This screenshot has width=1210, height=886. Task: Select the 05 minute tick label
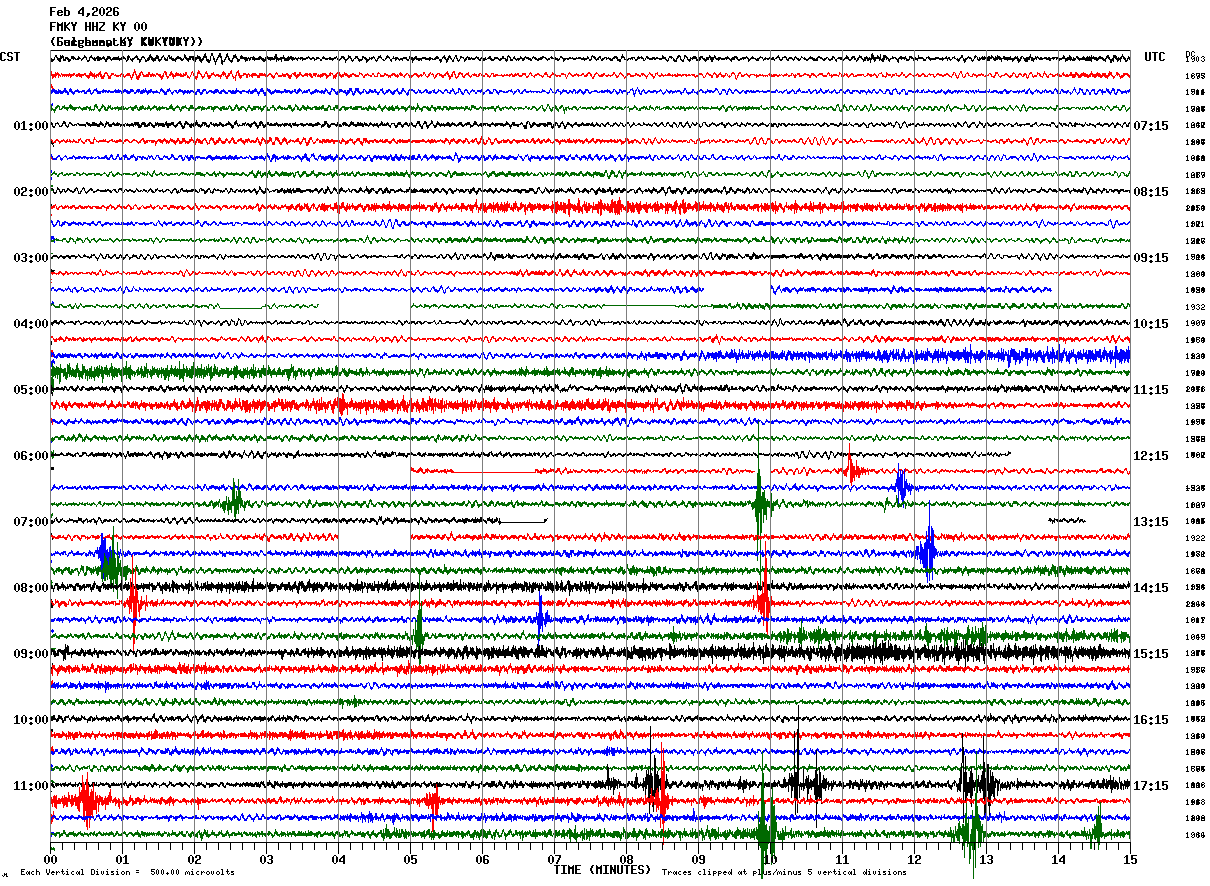click(x=410, y=859)
